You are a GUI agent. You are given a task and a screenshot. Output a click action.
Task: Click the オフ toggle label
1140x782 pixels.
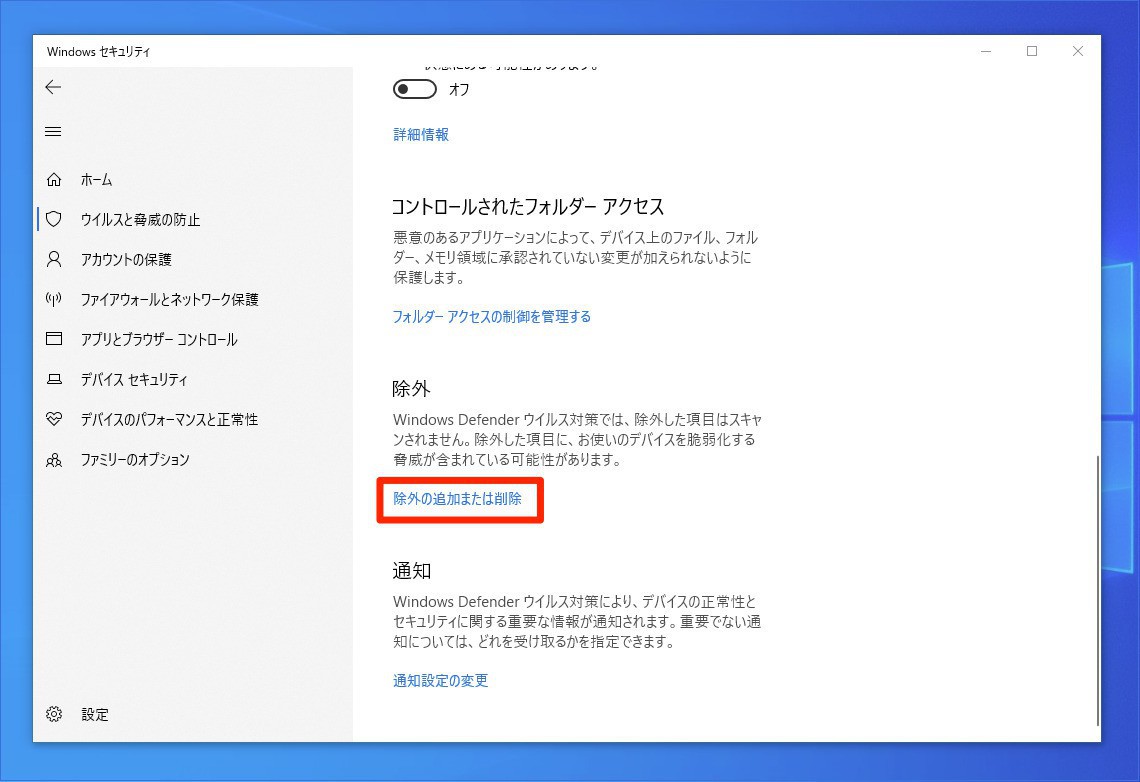pos(459,89)
